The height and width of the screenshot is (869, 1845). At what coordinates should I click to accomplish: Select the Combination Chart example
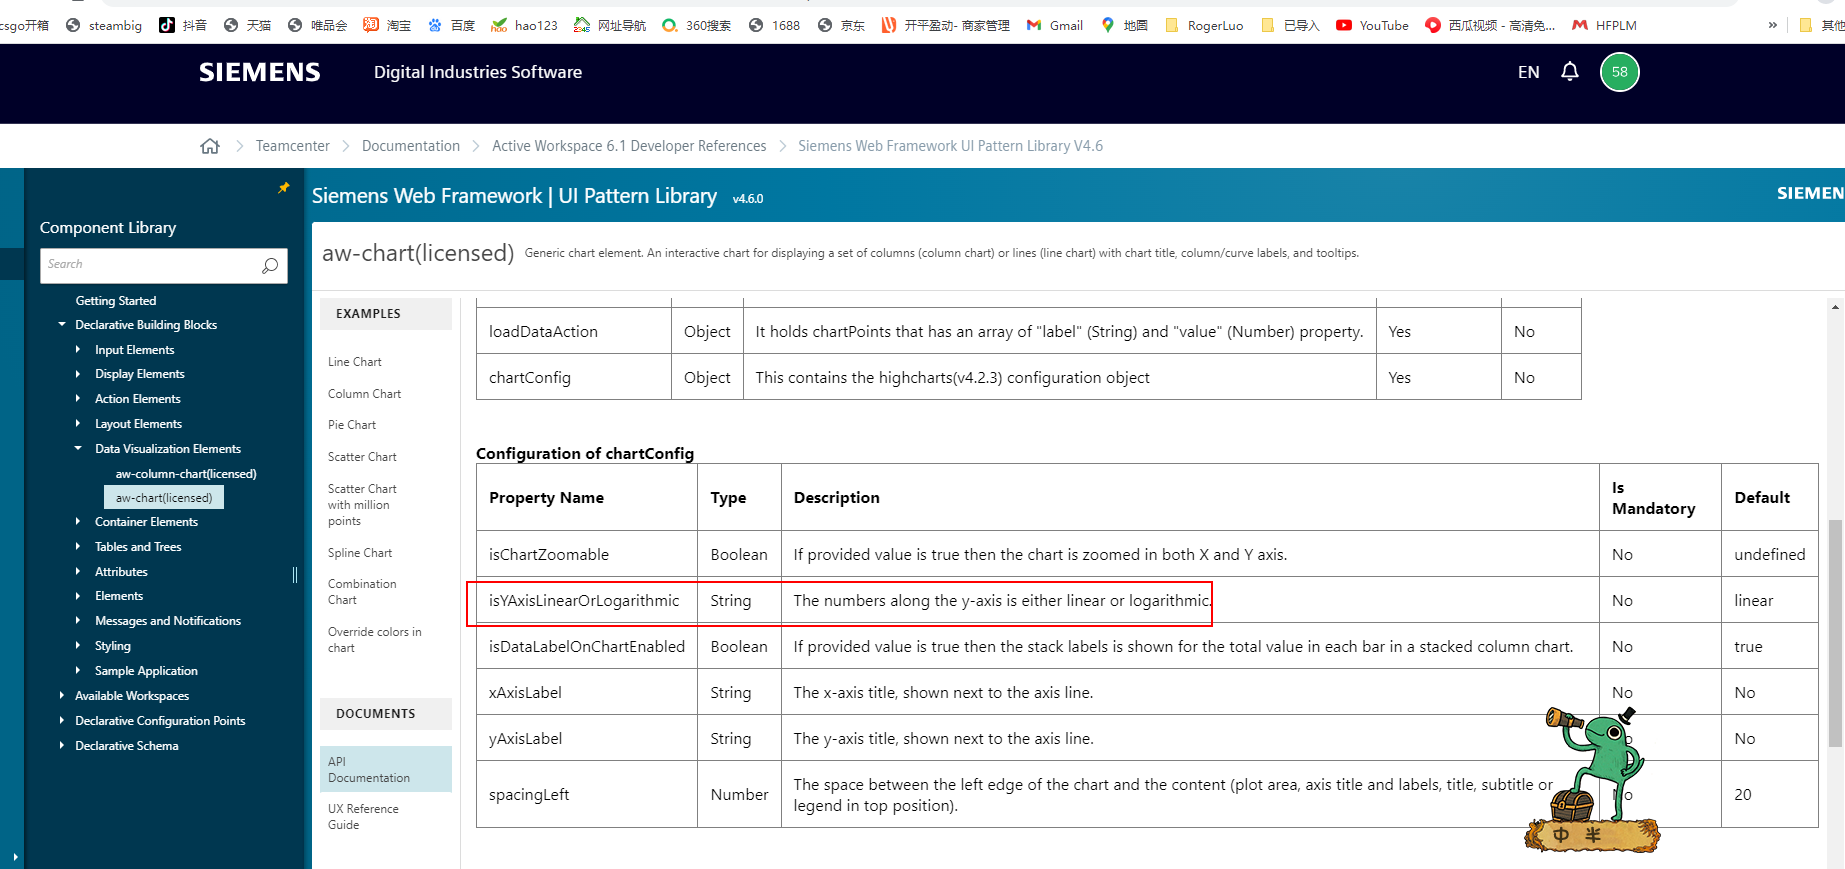click(362, 592)
